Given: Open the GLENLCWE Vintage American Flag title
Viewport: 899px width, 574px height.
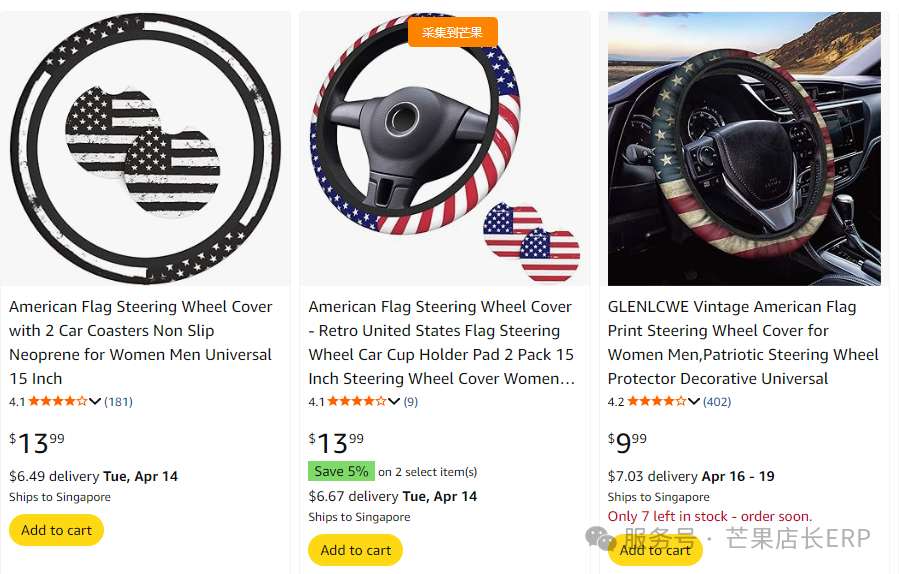Looking at the screenshot, I should tap(743, 342).
